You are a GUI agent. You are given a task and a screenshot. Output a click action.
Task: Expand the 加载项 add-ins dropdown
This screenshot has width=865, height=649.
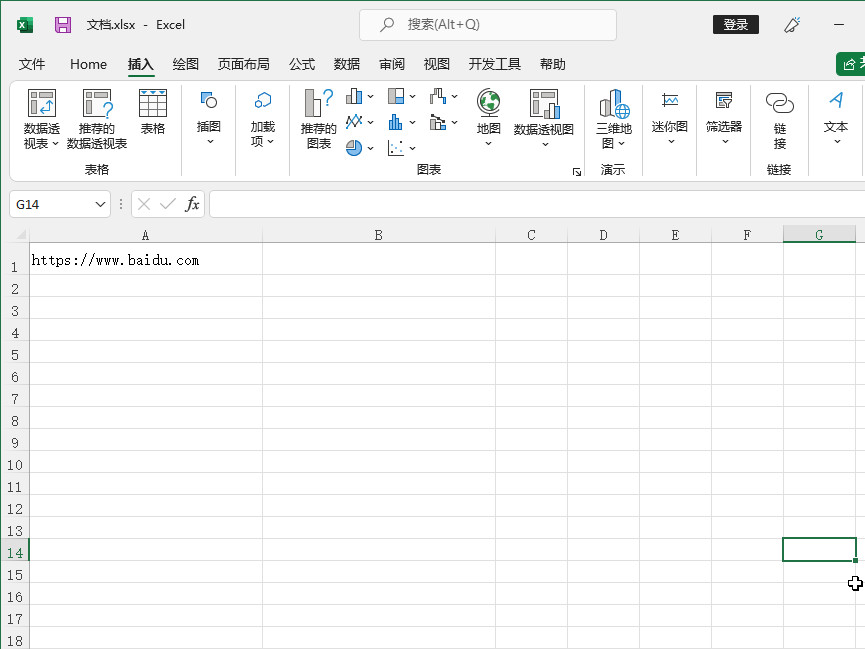click(270, 142)
